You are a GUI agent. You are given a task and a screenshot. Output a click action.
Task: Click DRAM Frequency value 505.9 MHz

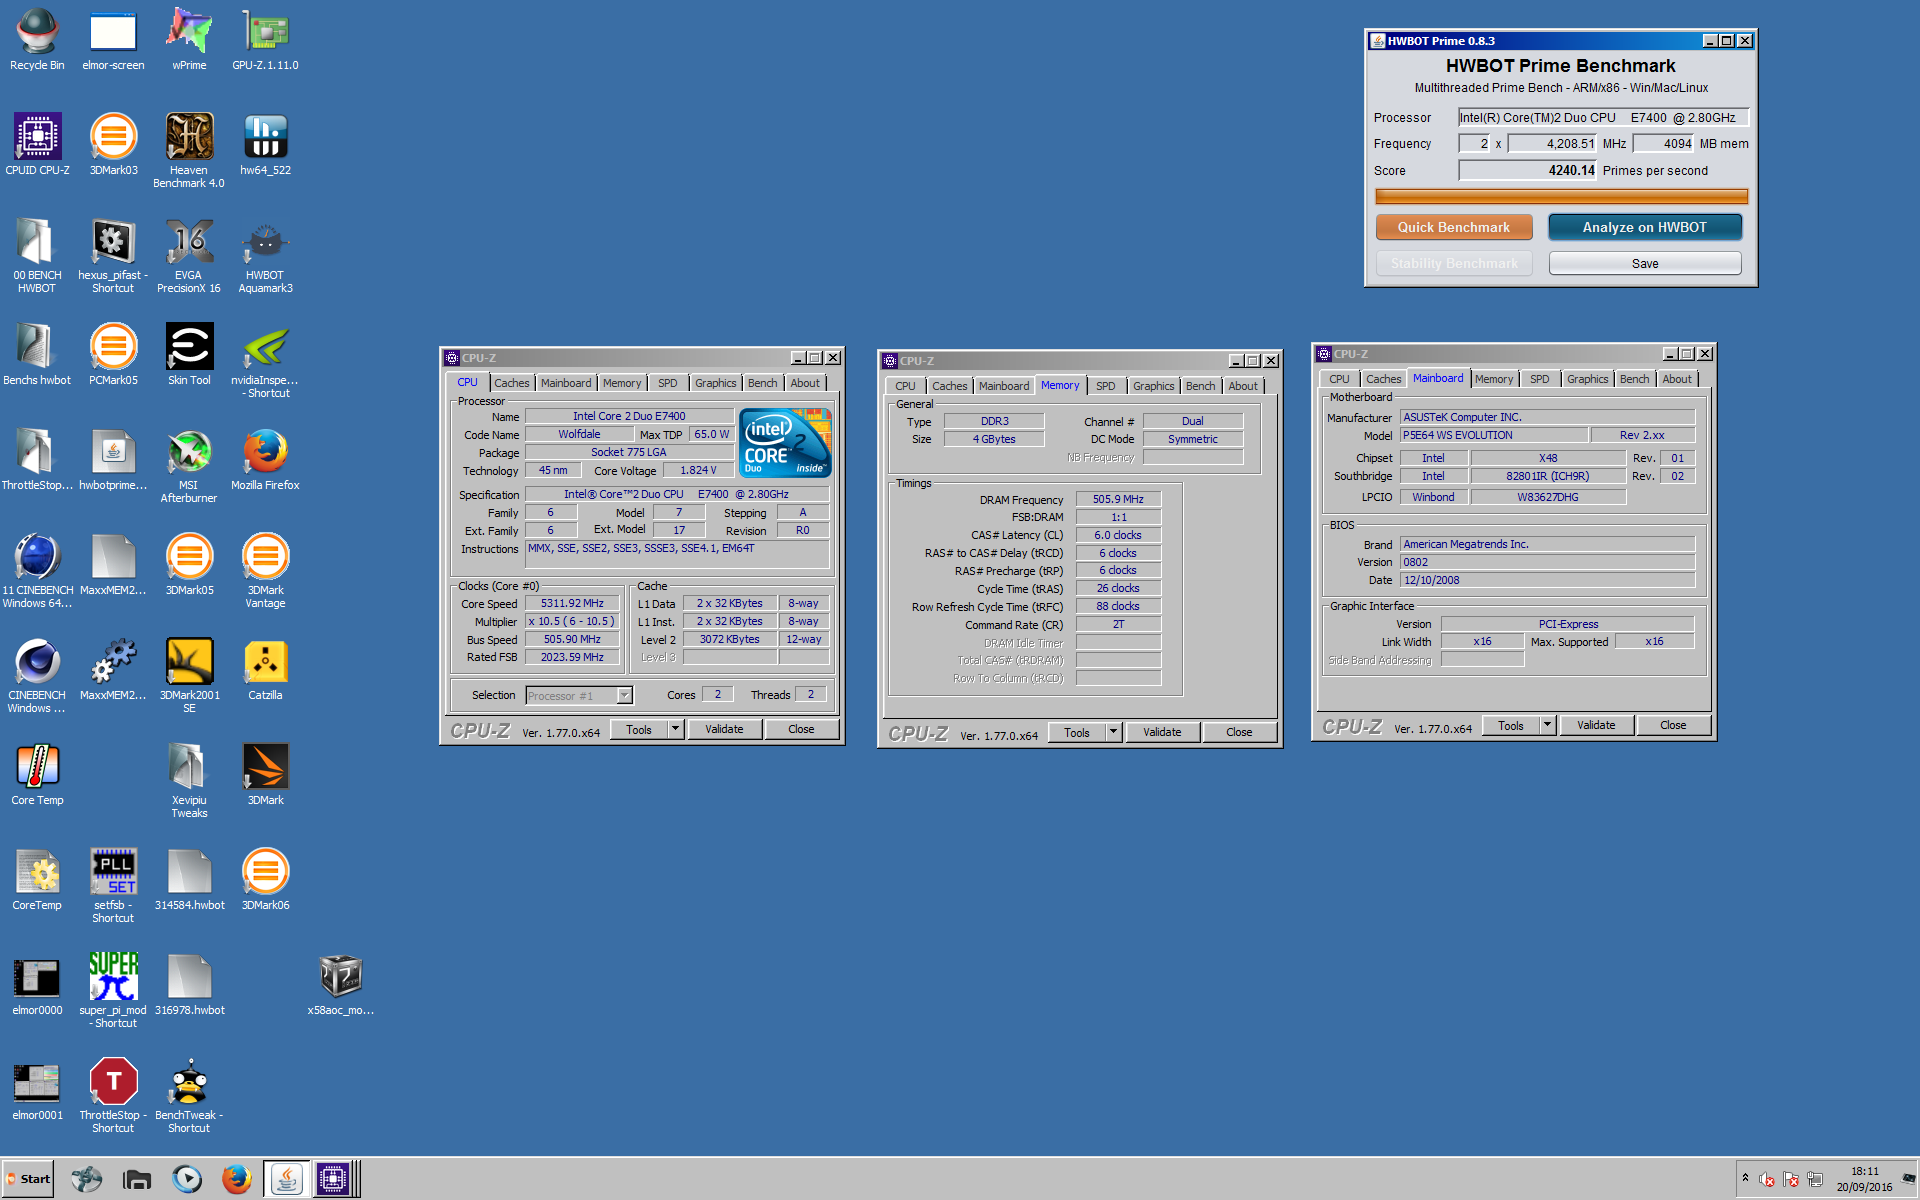click(x=1118, y=500)
